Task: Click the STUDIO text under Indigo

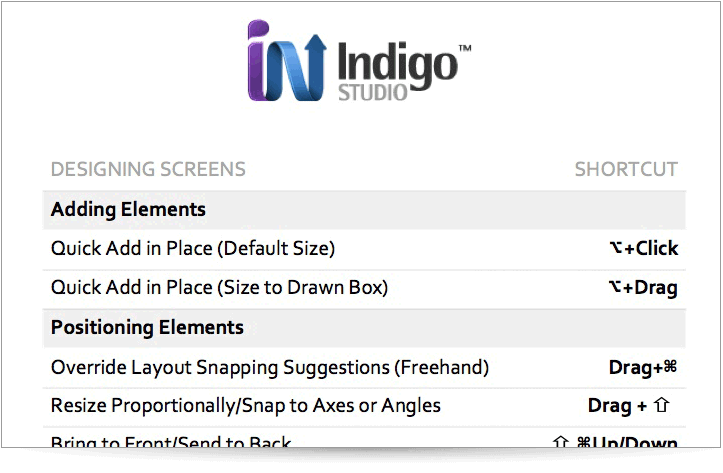Action: 373,93
